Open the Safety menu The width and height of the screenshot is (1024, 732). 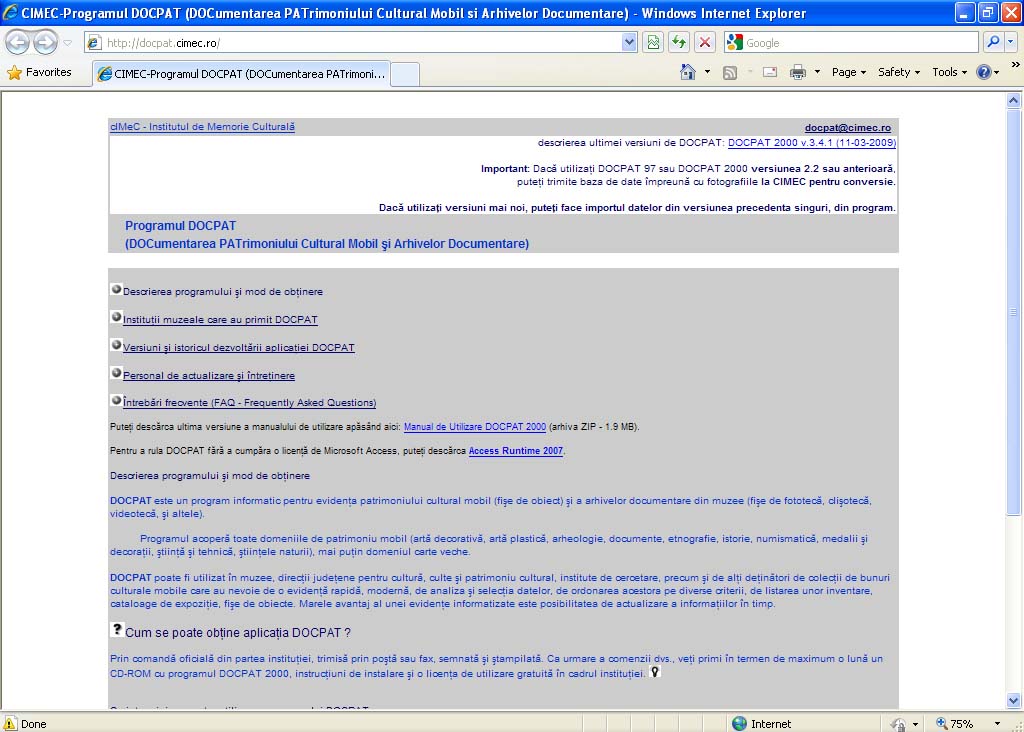pos(899,72)
